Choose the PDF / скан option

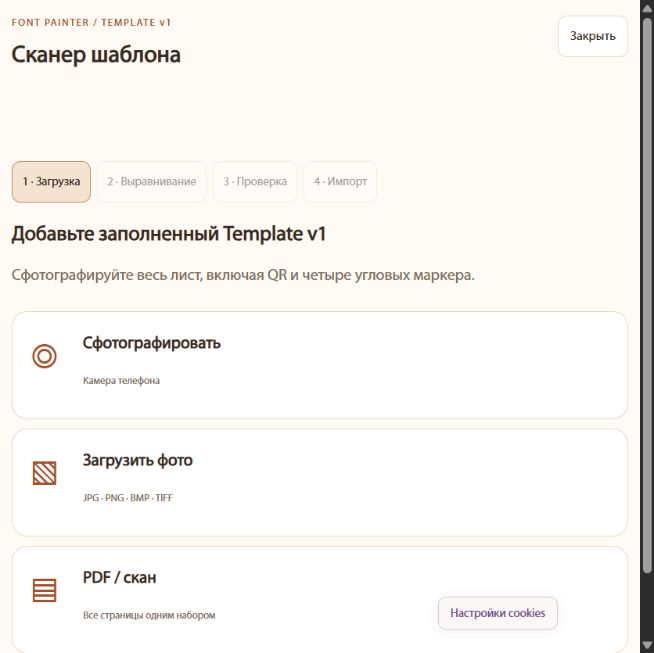click(319, 600)
